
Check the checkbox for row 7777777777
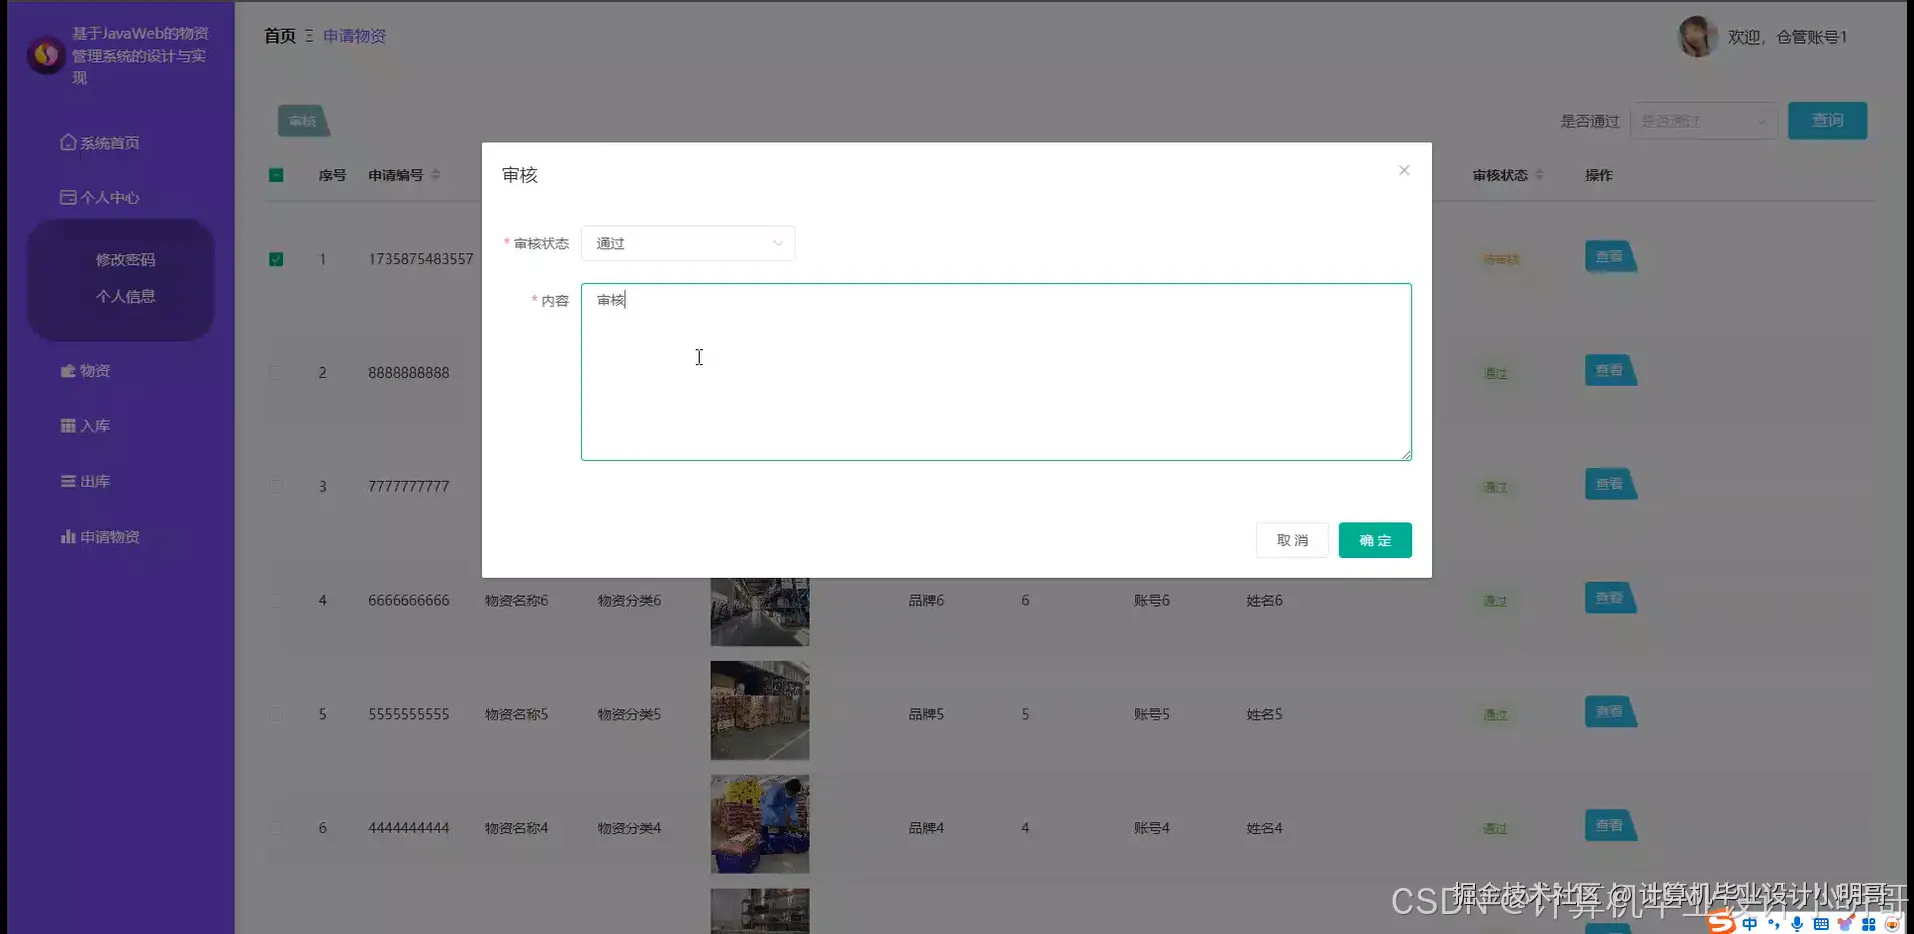(x=276, y=487)
